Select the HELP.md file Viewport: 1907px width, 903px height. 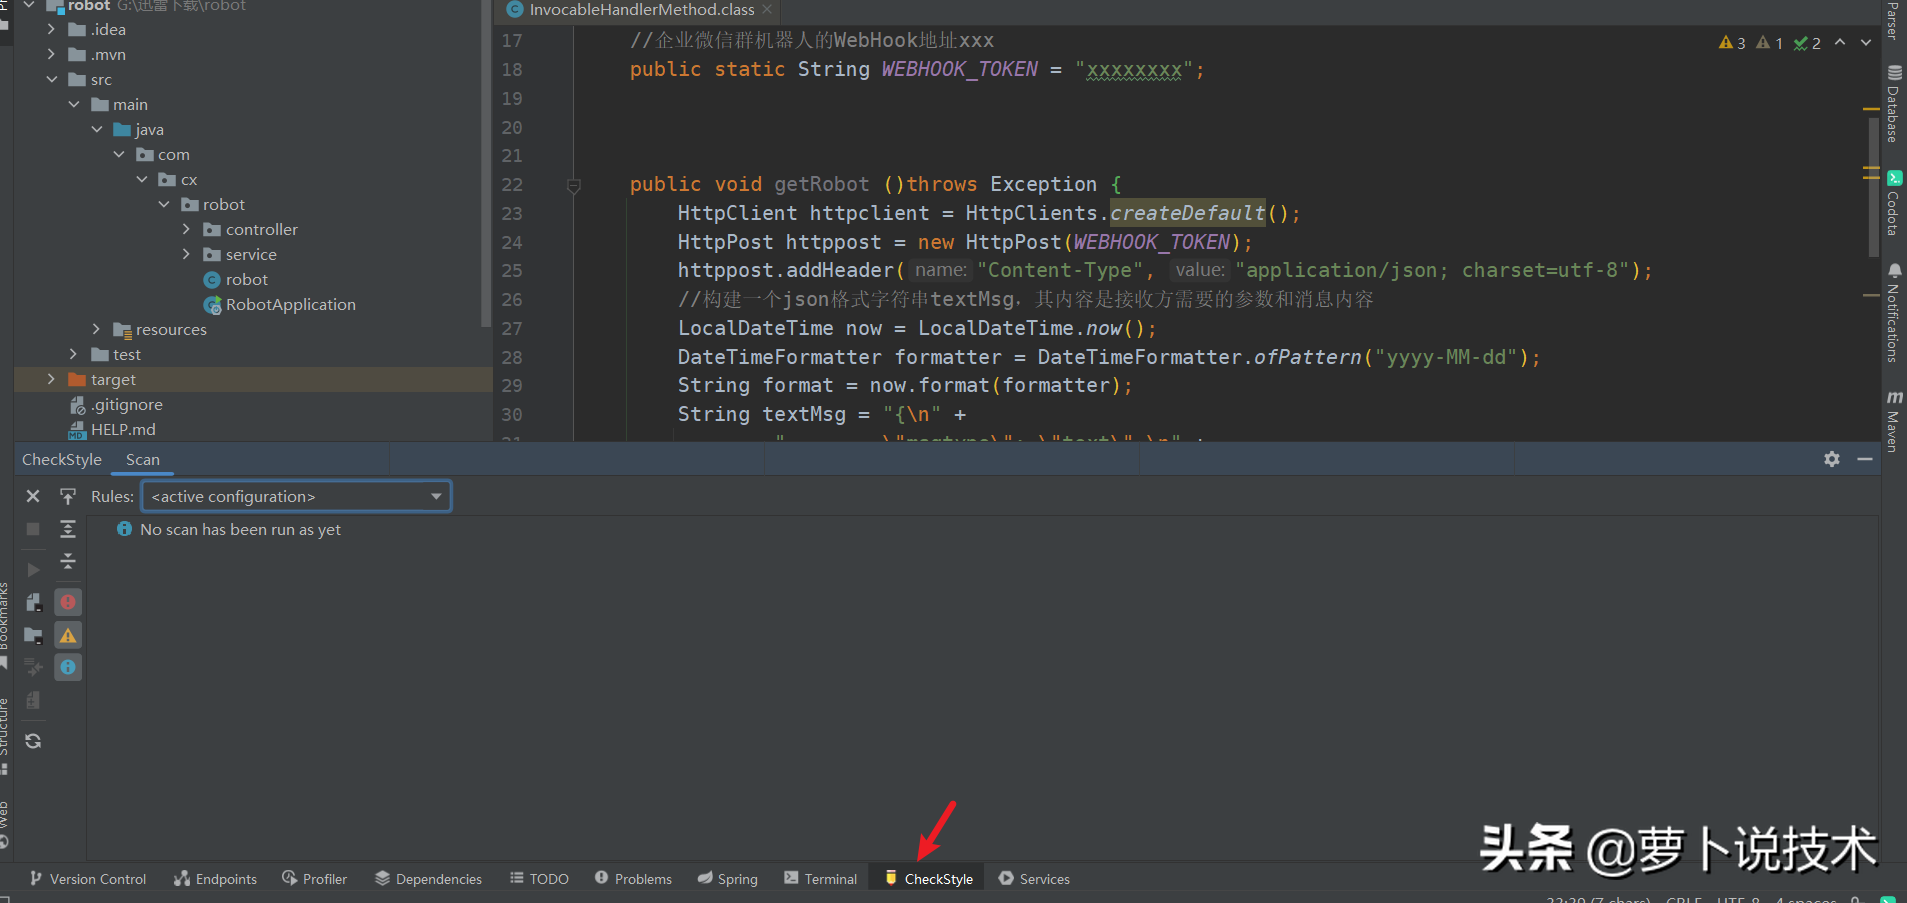pyautogui.click(x=112, y=430)
